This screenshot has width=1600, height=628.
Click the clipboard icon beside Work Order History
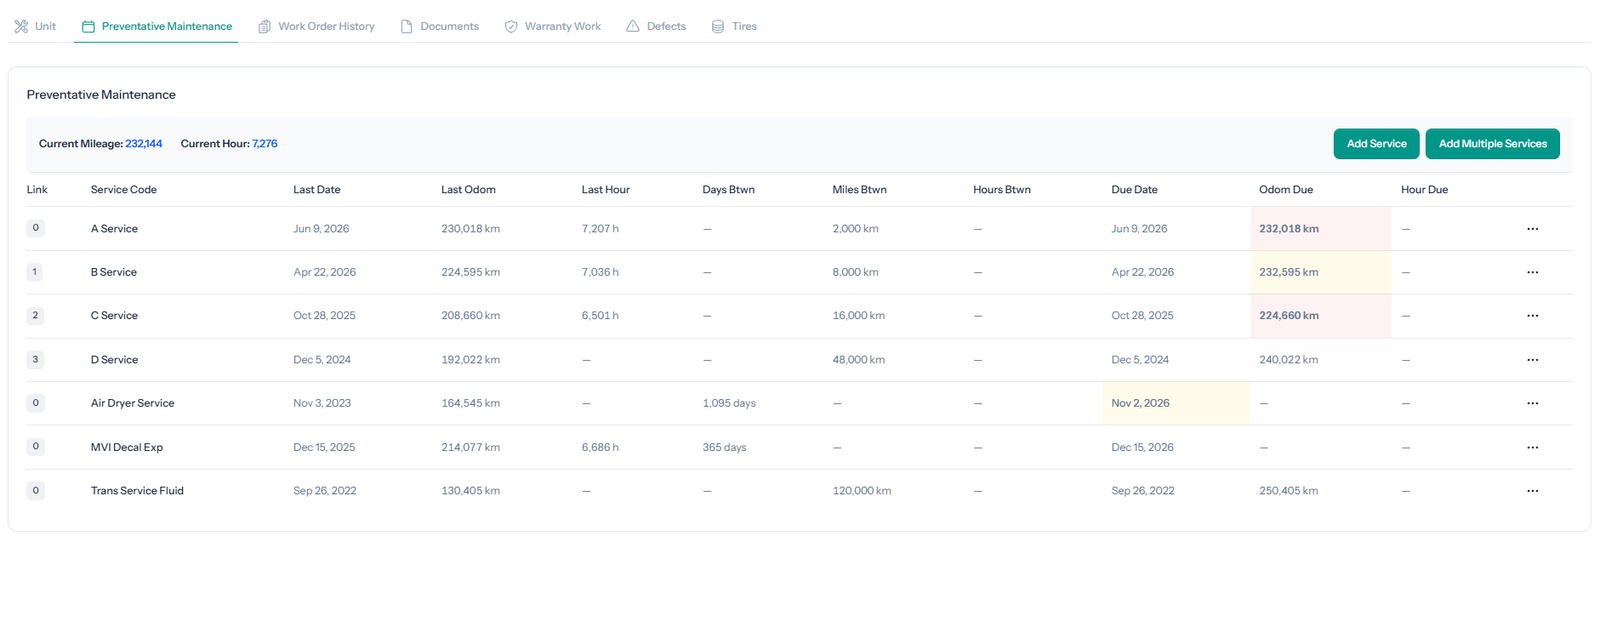coord(265,26)
